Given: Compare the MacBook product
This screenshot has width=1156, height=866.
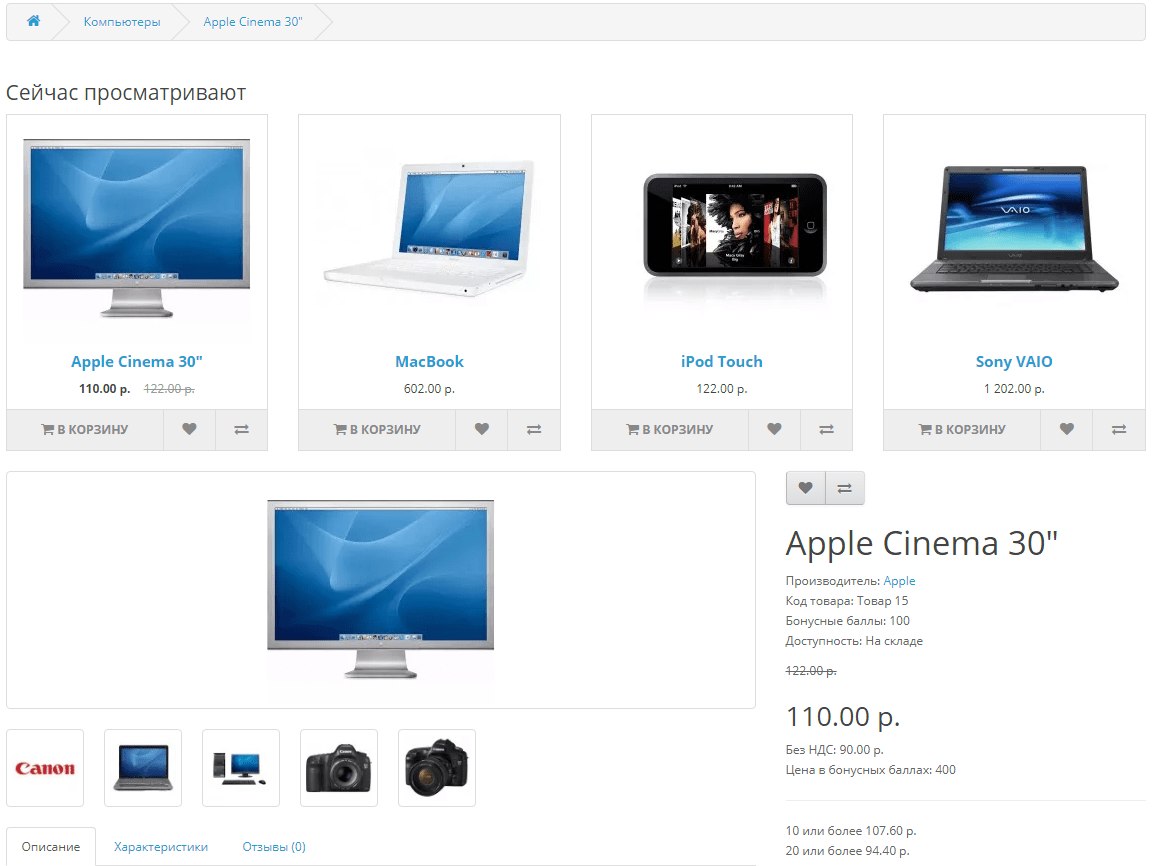Looking at the screenshot, I should pos(534,429).
